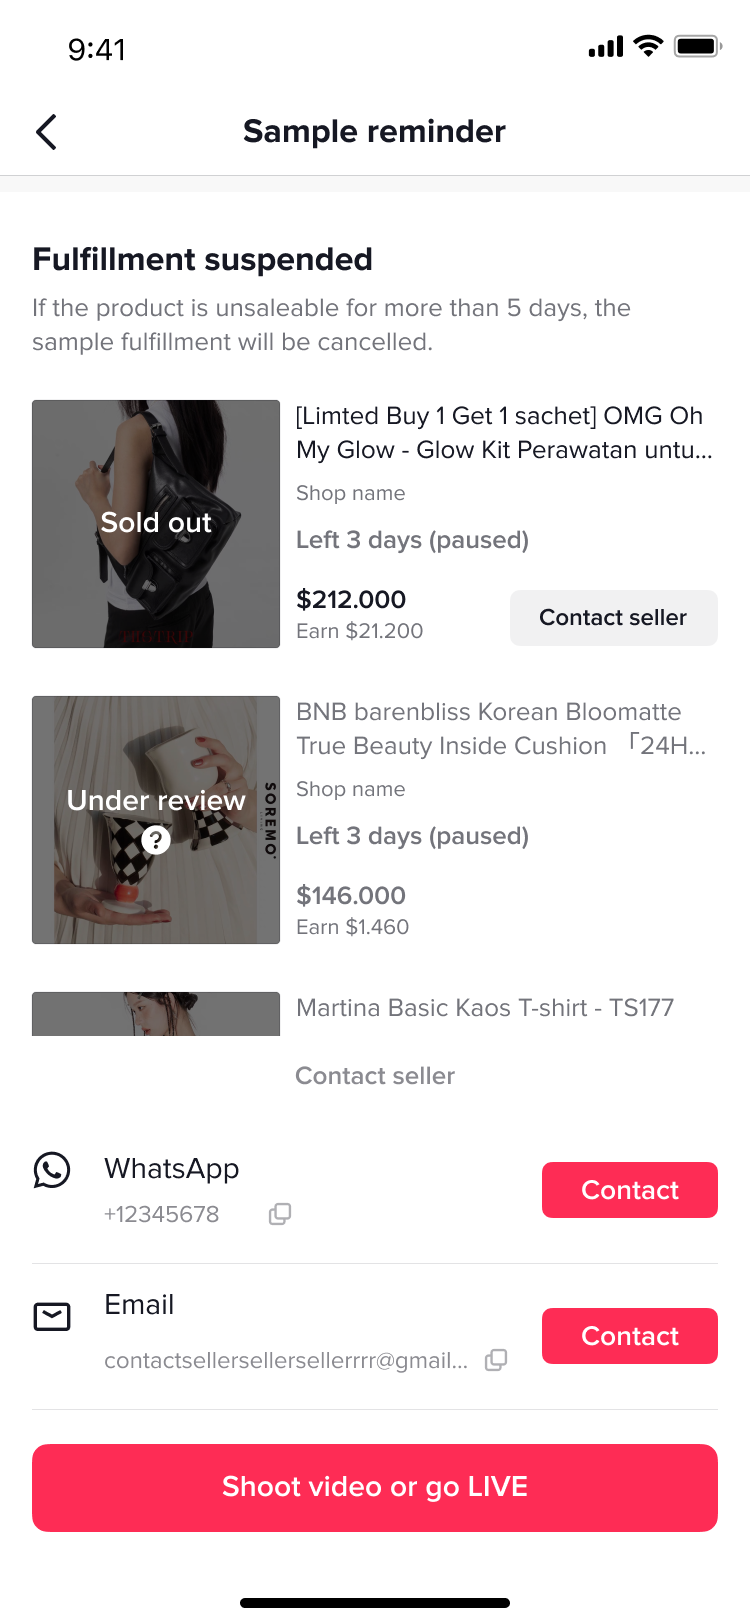Copy the WhatsApp phone number

coord(280,1214)
